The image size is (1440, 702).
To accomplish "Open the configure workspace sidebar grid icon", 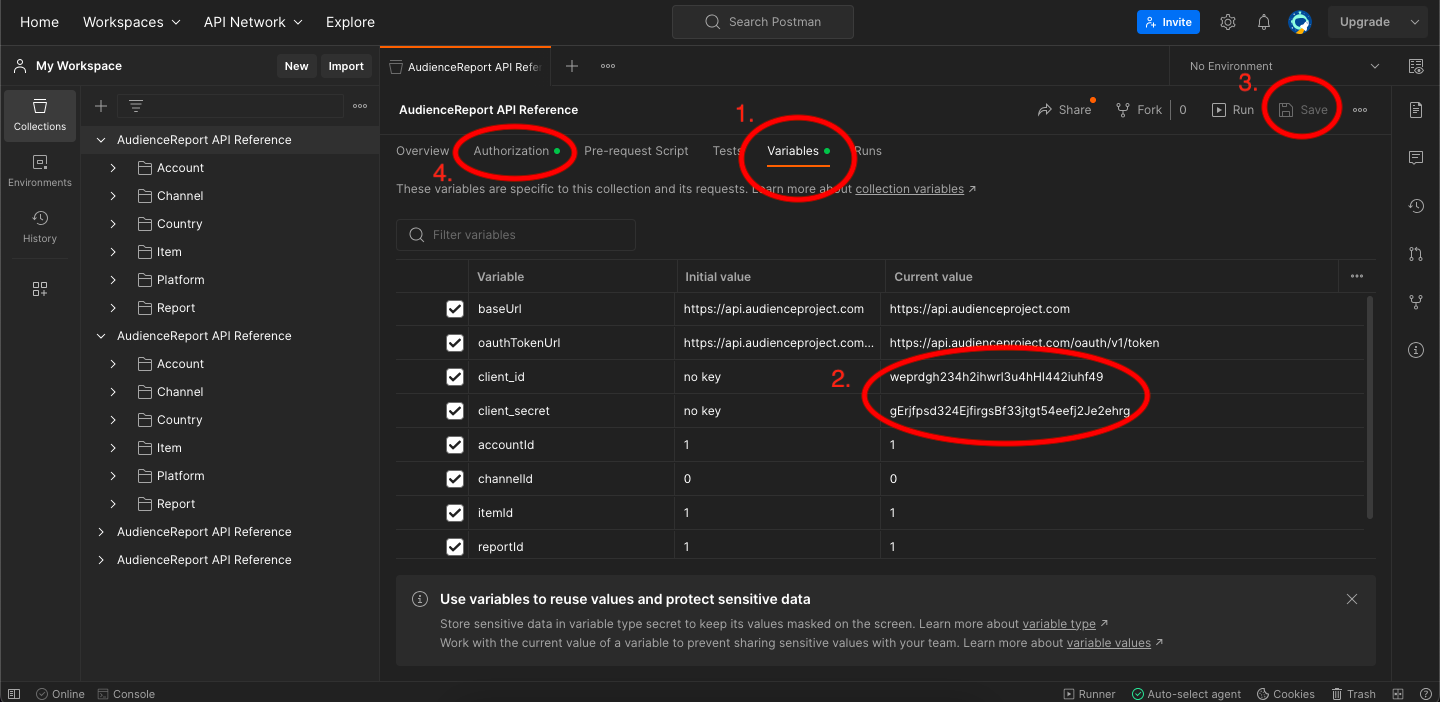I will [40, 289].
